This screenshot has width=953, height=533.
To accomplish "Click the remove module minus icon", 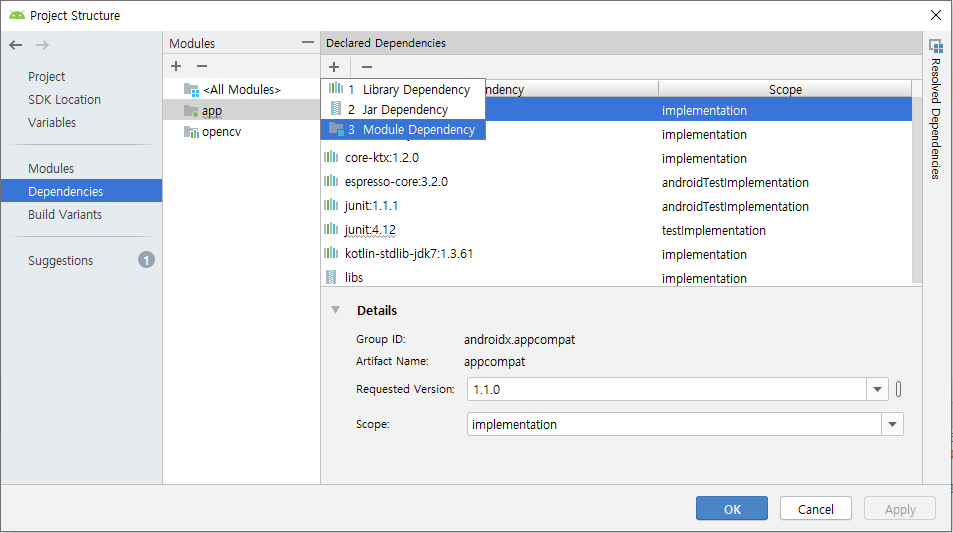I will point(201,66).
